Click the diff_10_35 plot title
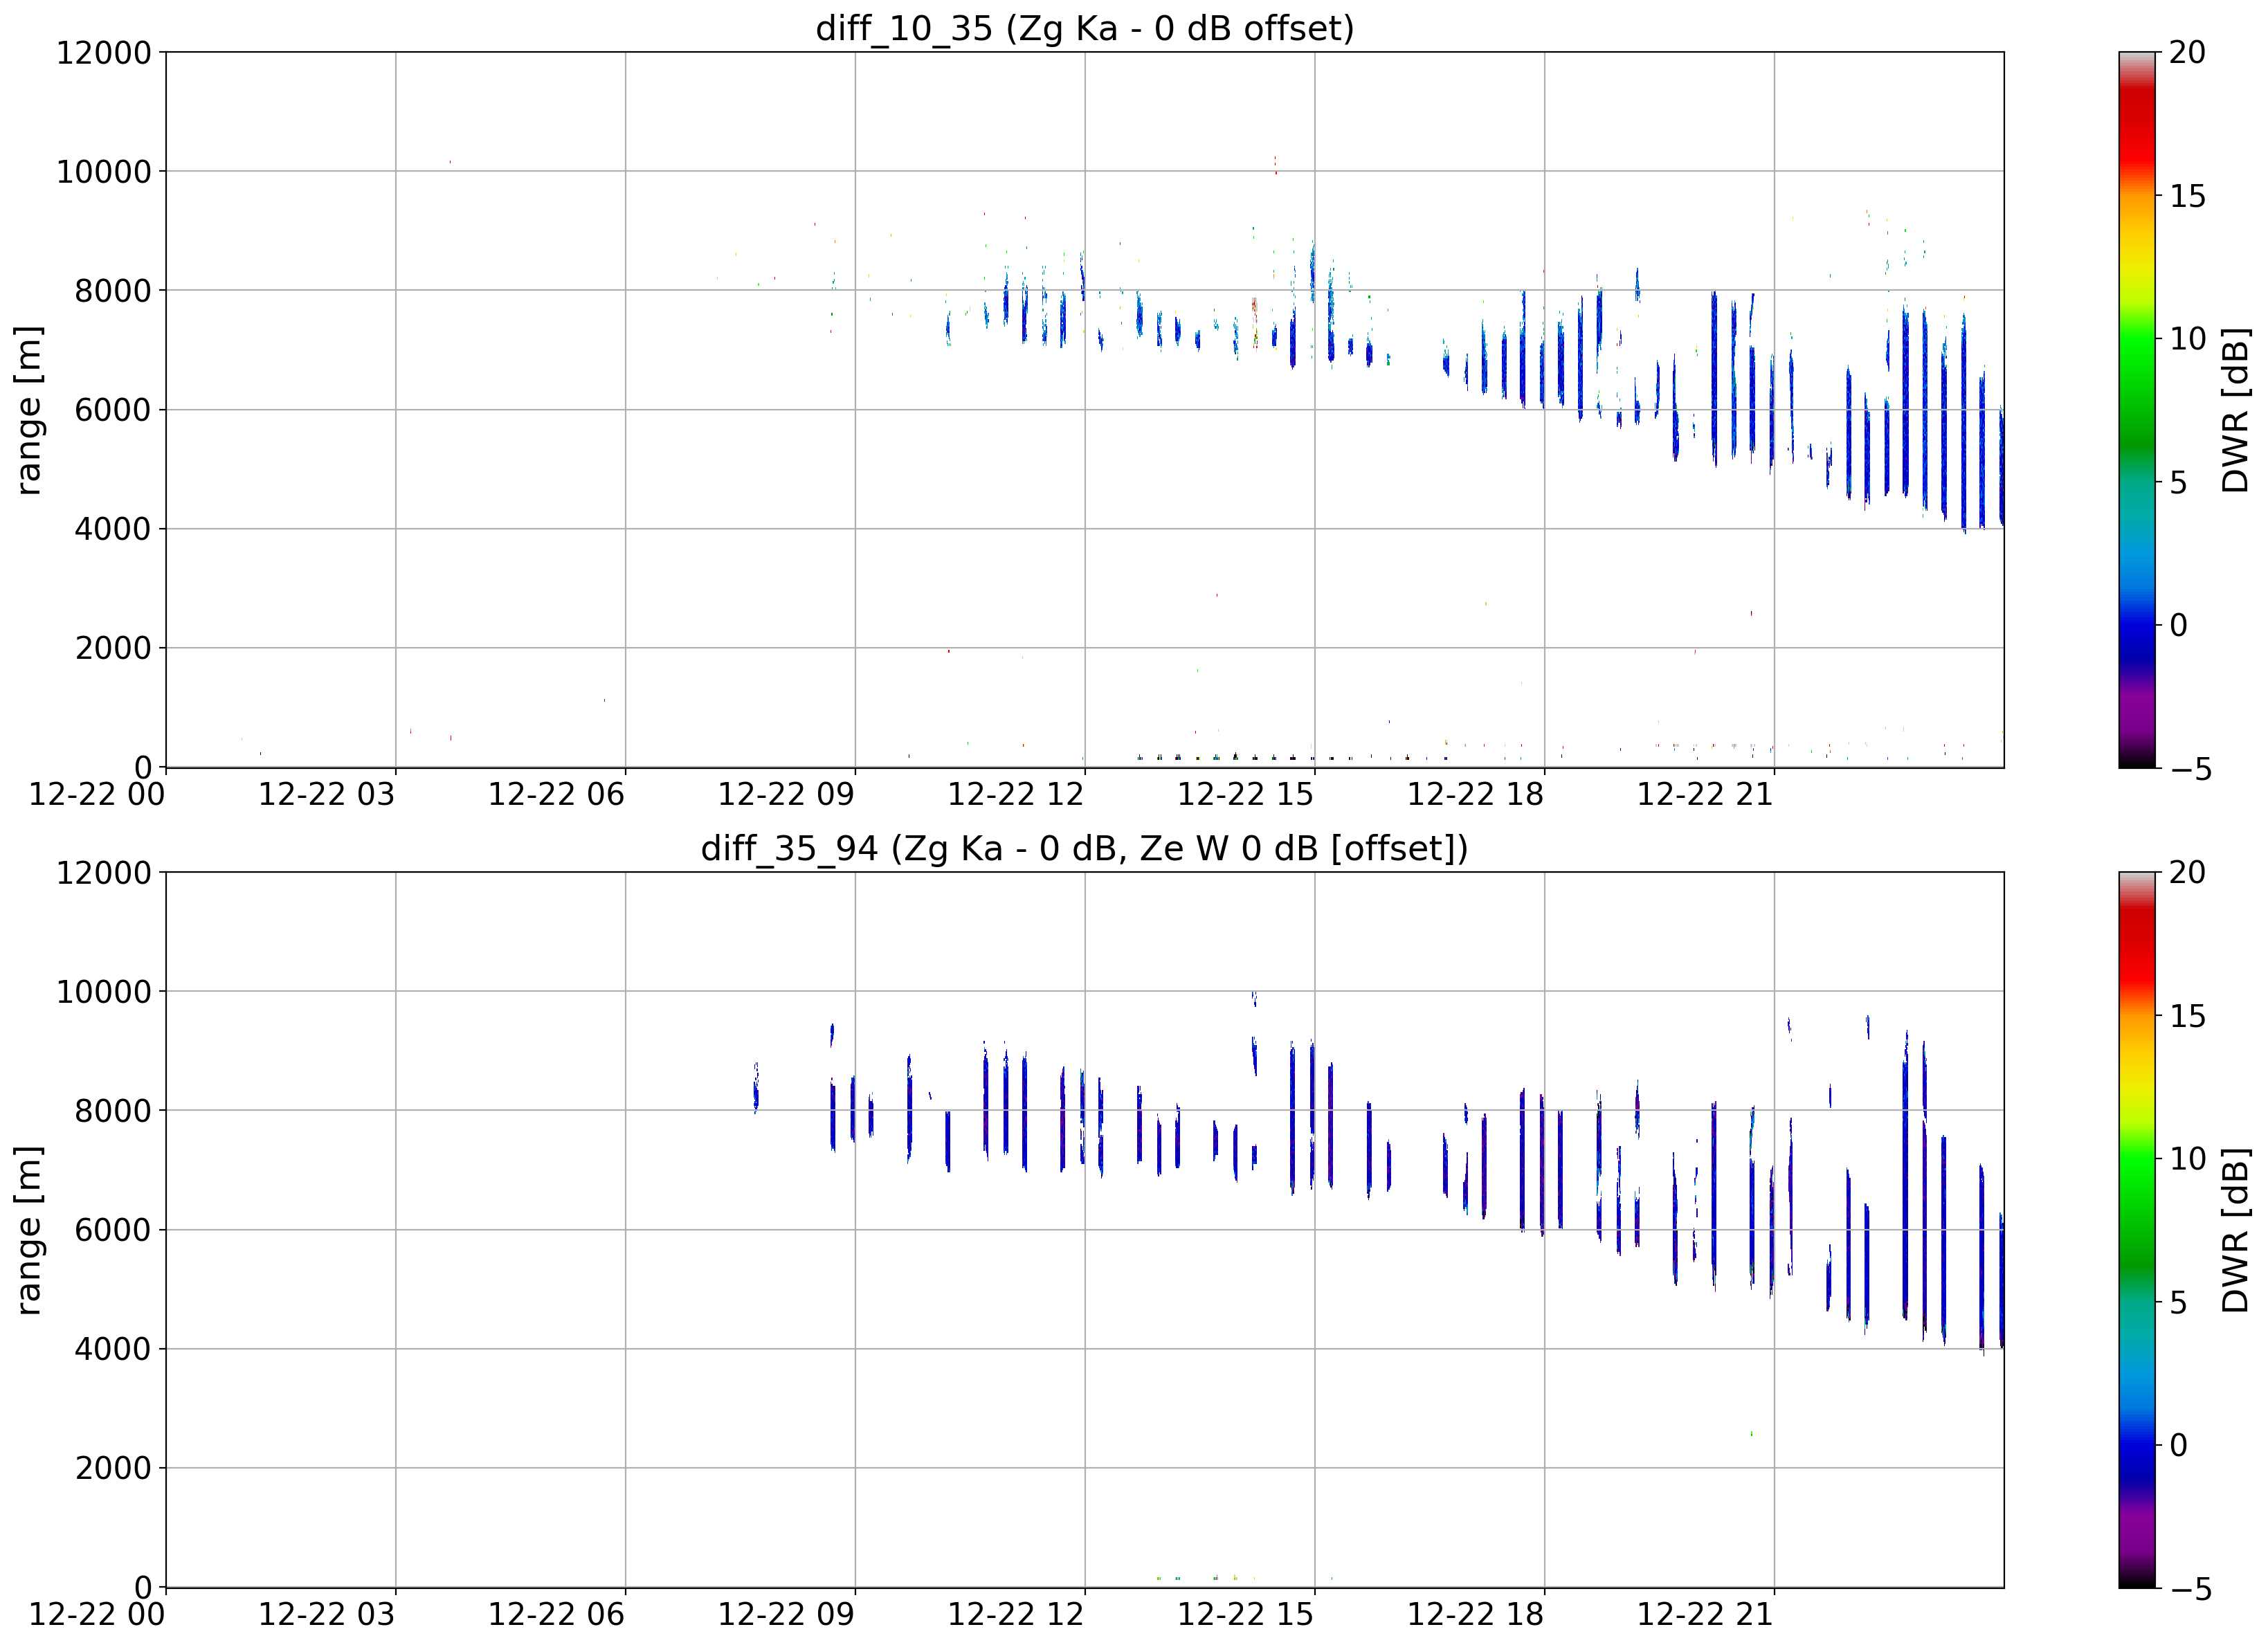Screen dimensions: 2268x1645 point(1085,28)
